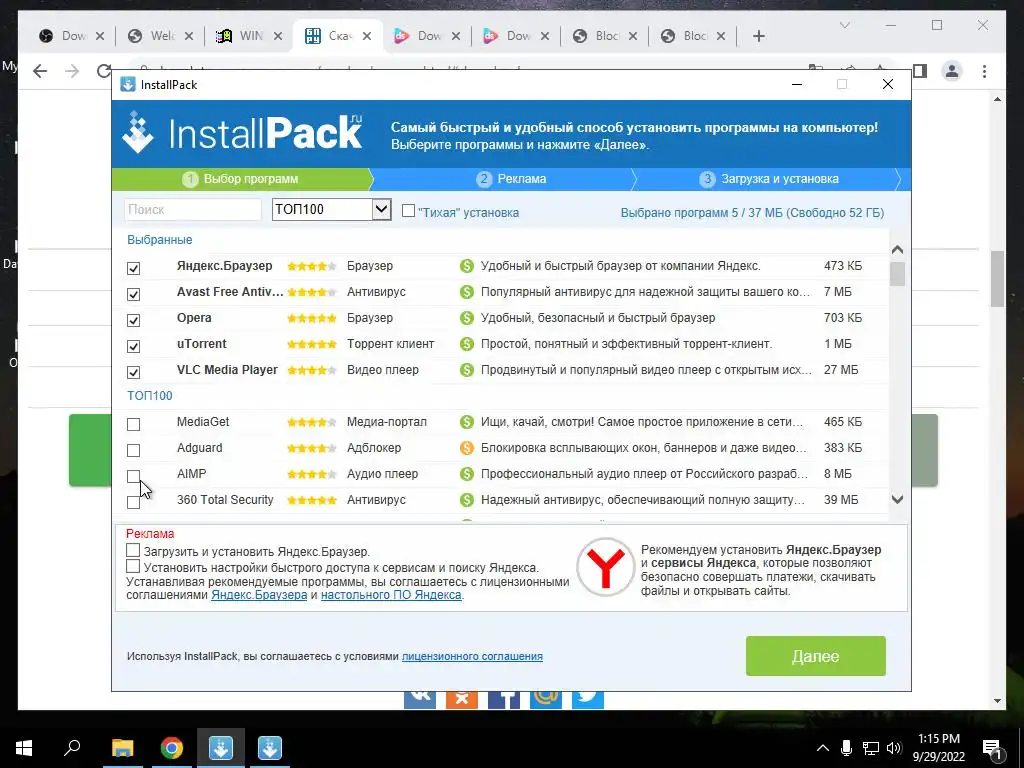Open the Windows Start menu

point(24,748)
